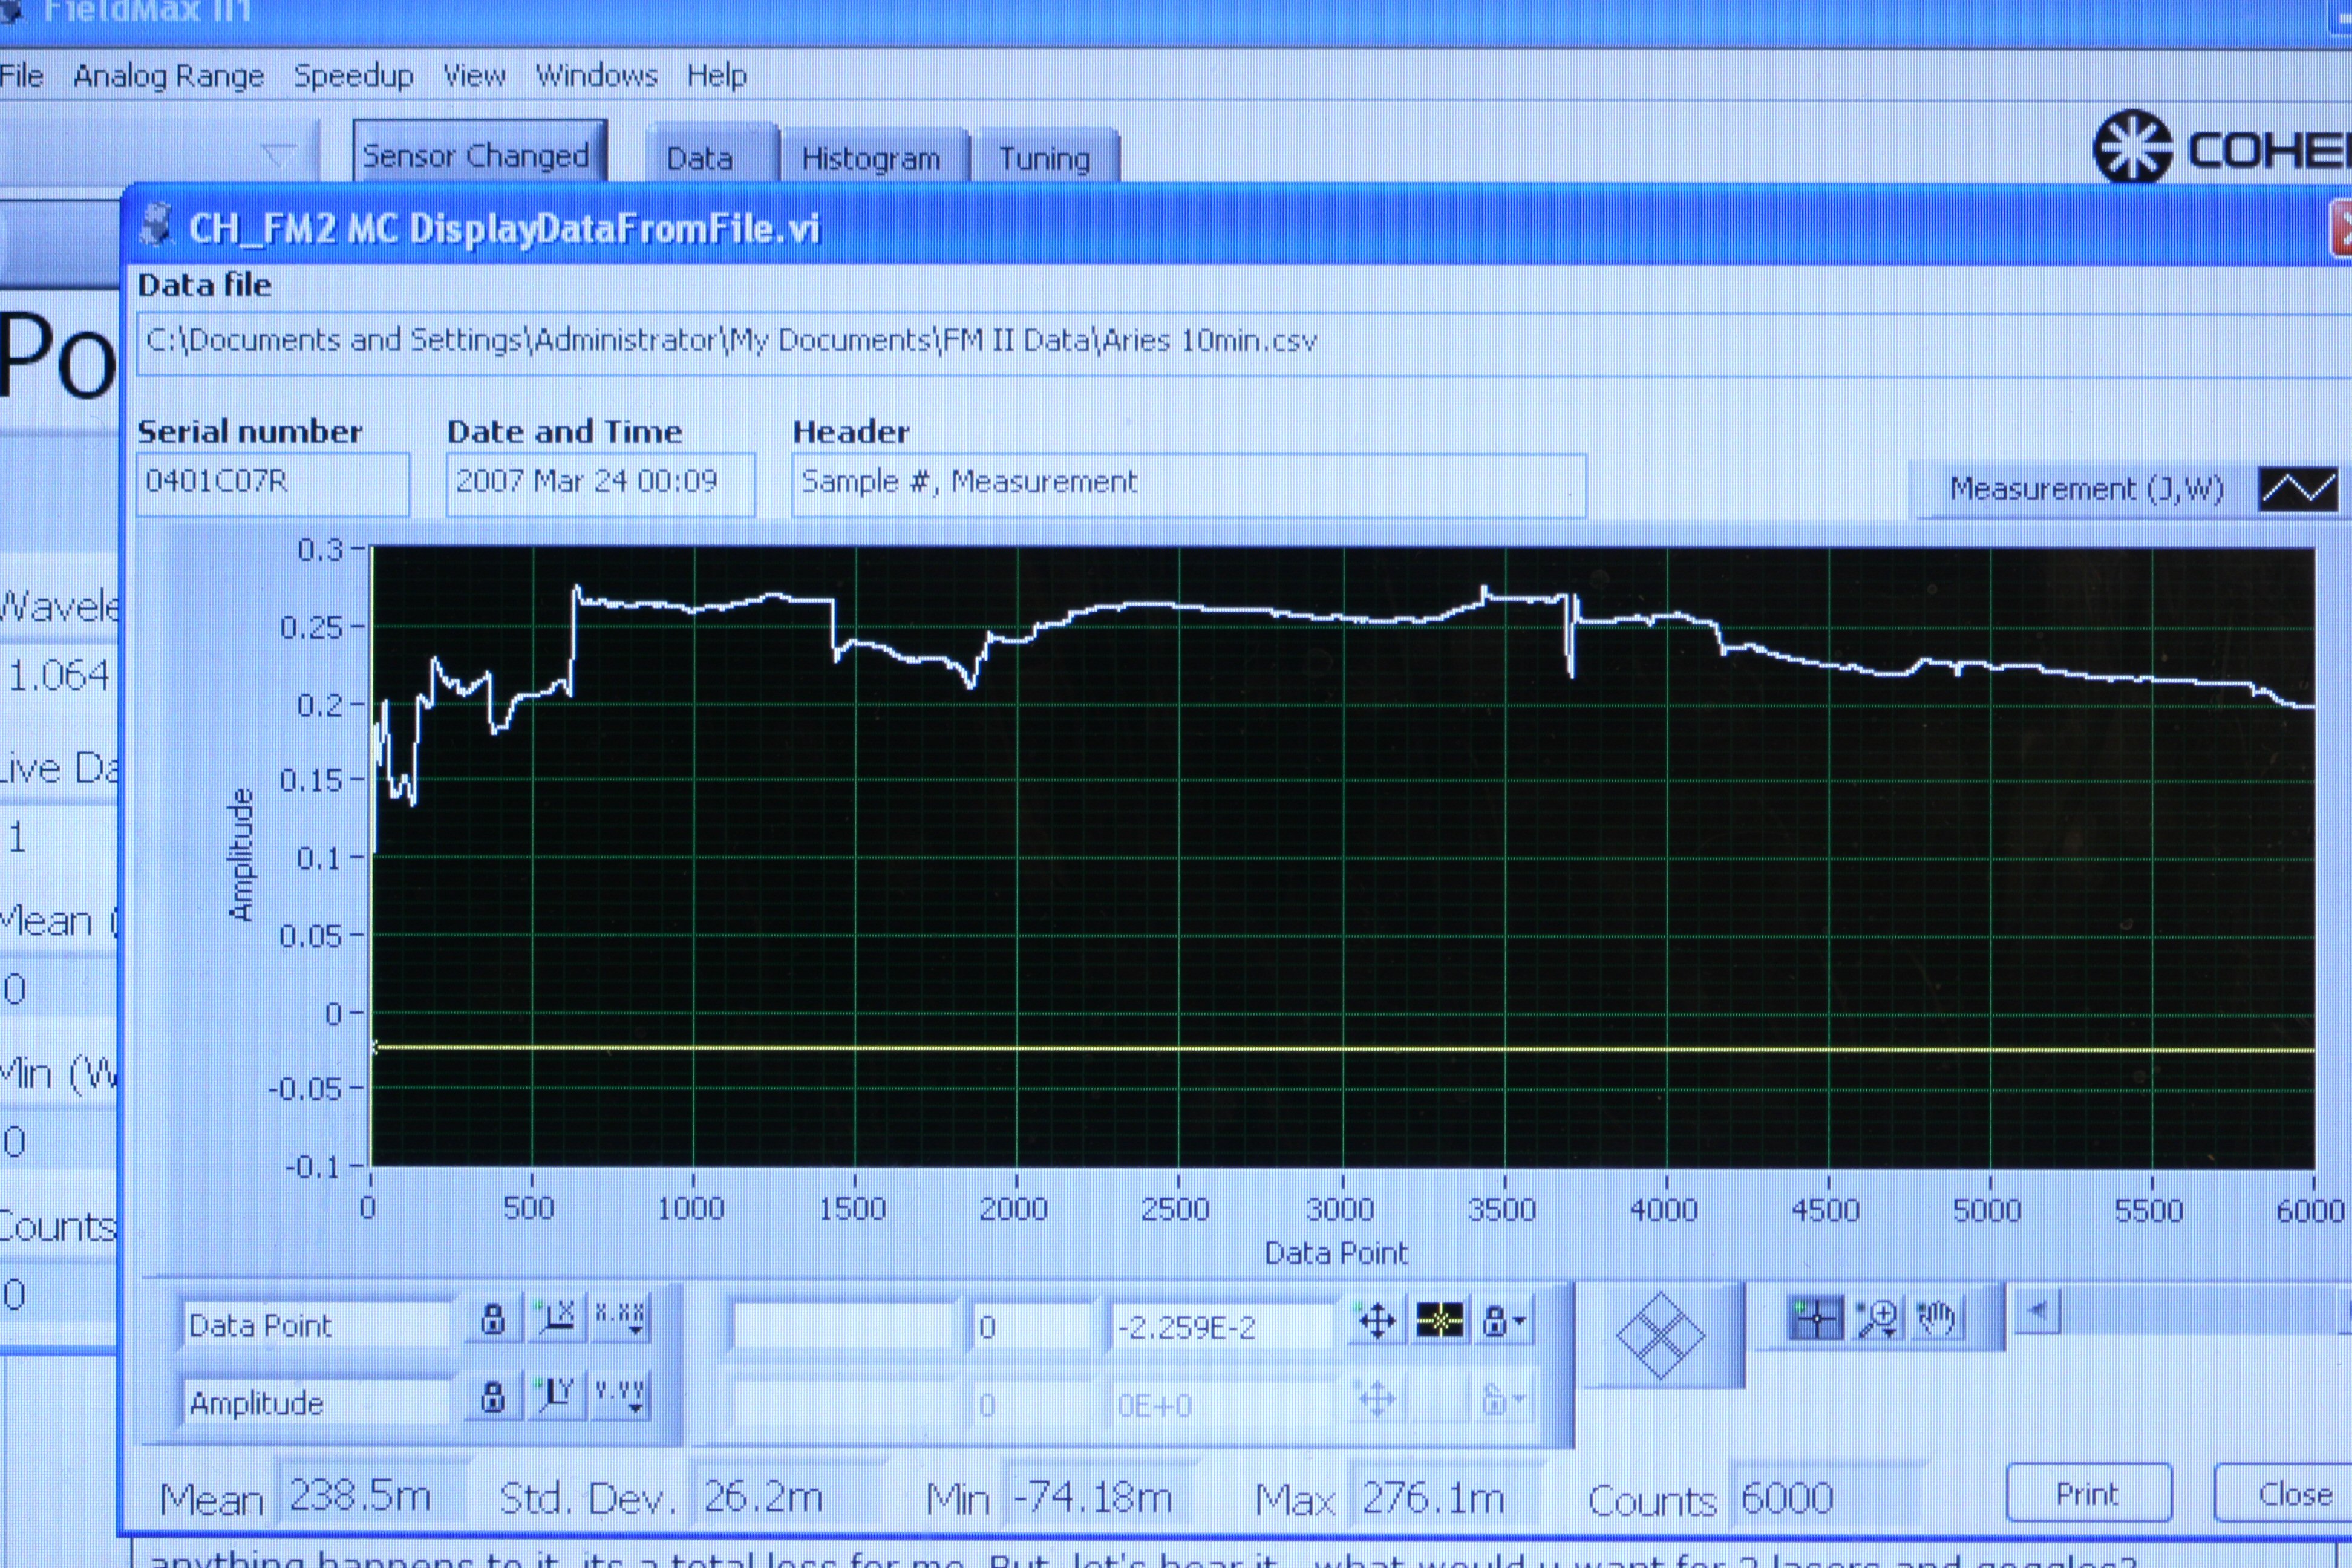The image size is (2352, 1568).
Task: Open the dropdown arrow left of Sensor Changed
Action: (x=280, y=155)
